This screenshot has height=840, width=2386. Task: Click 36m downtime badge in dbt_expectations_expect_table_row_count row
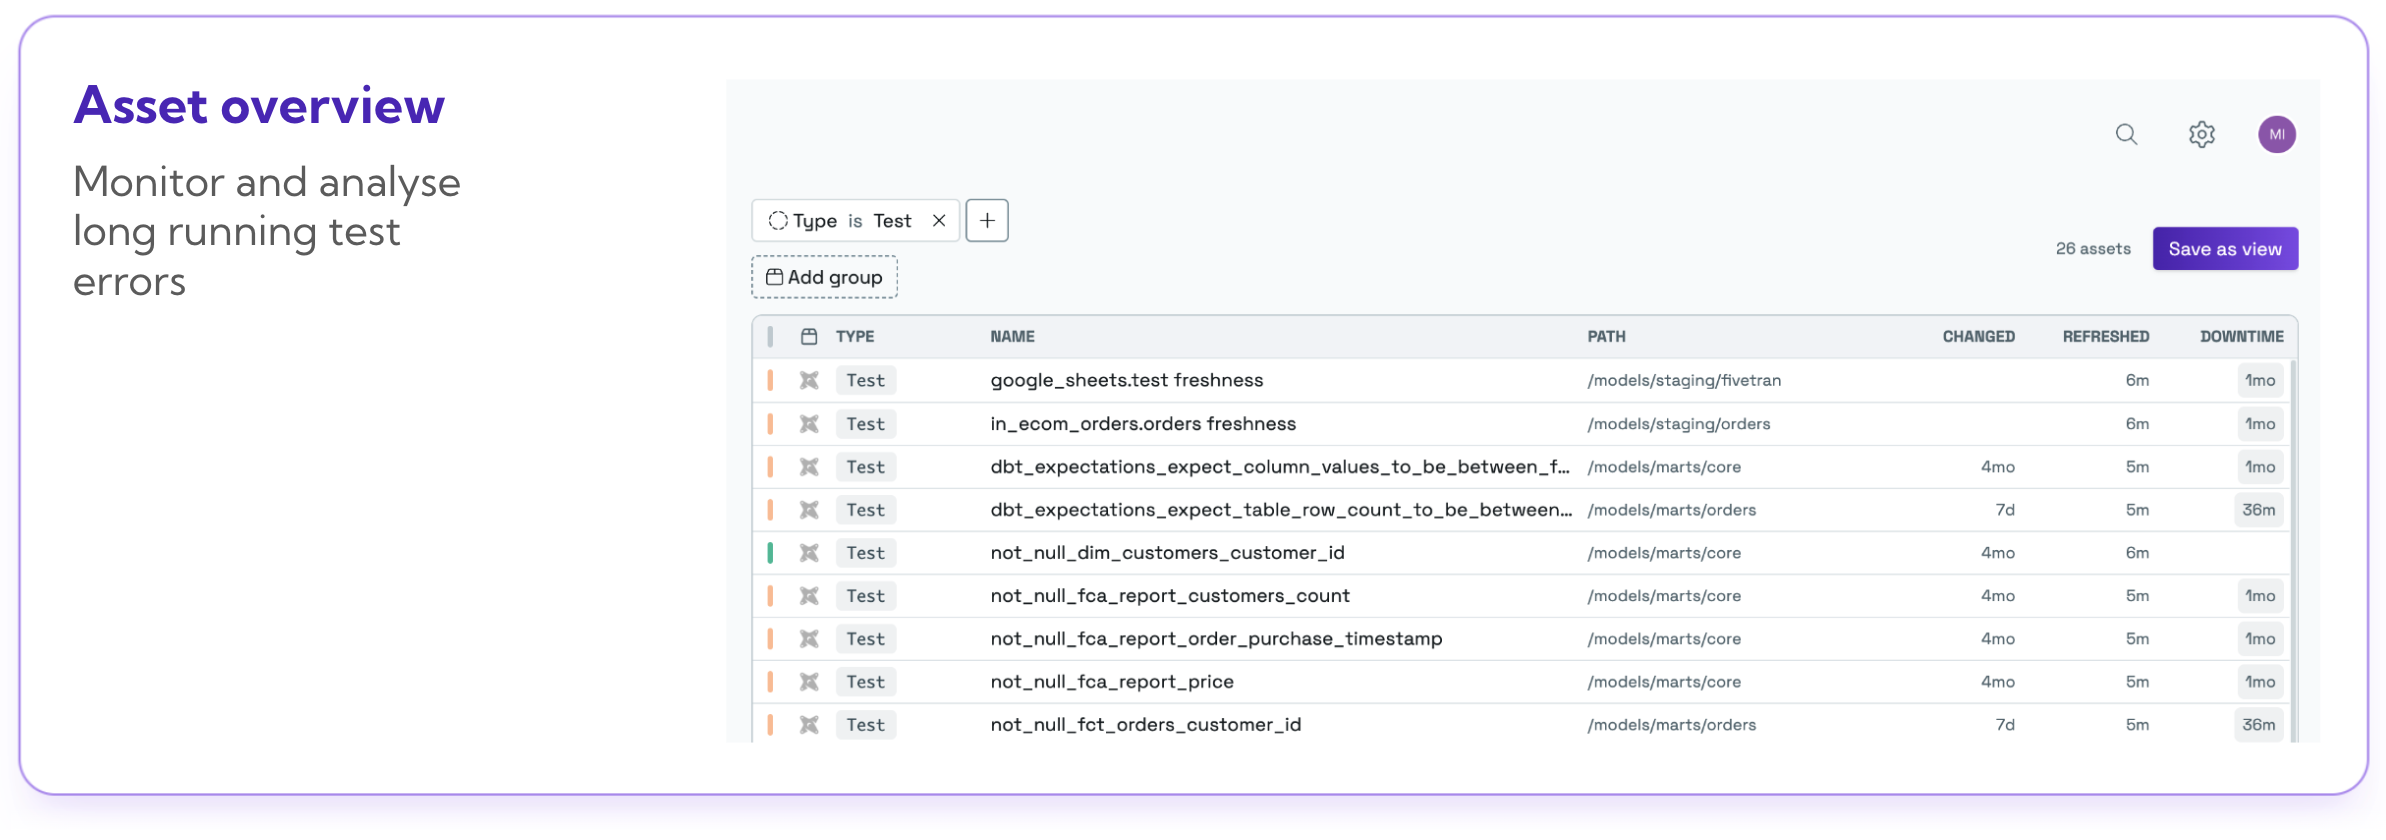coord(2258,510)
